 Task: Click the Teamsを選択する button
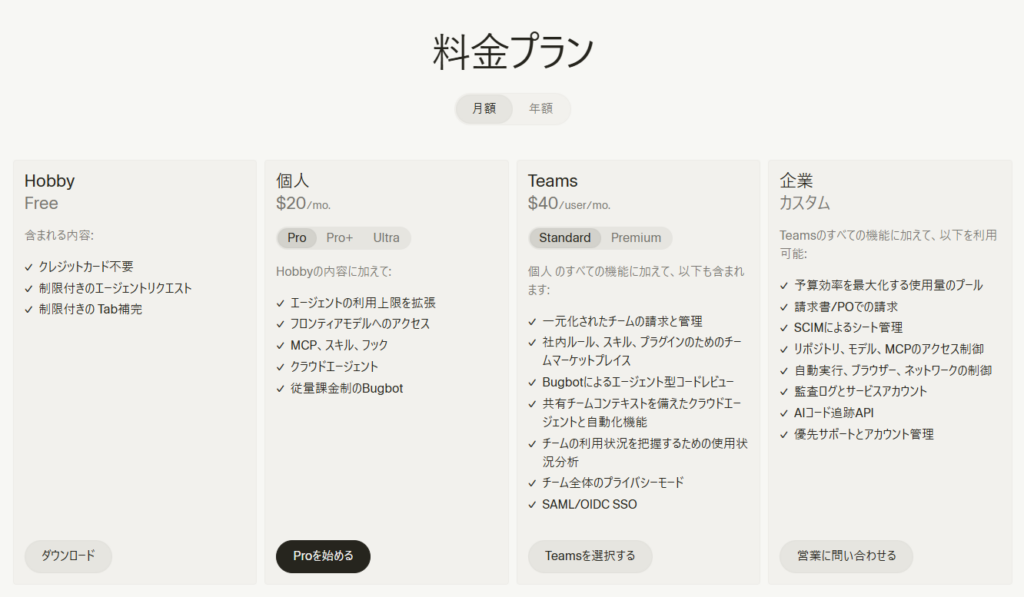[590, 556]
